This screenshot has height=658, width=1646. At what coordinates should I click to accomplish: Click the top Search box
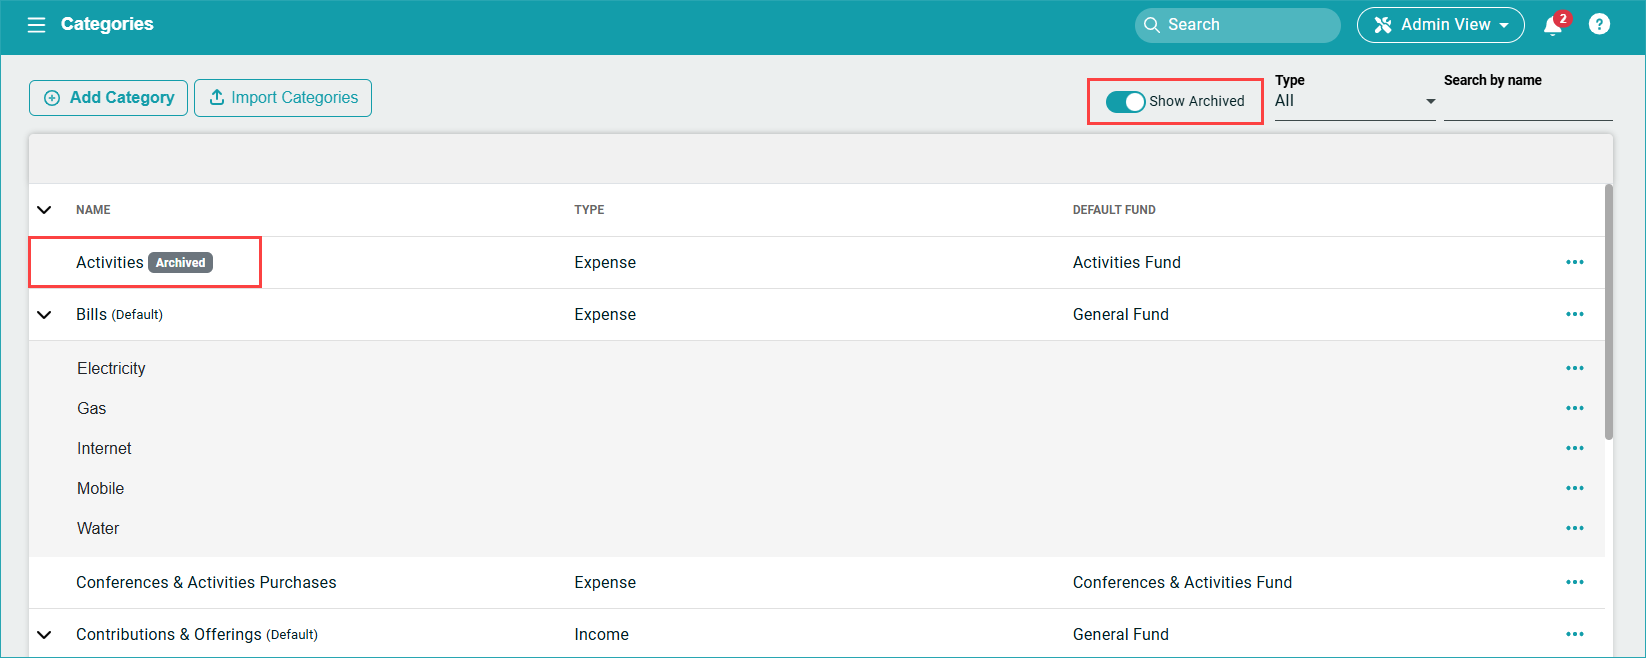coord(1238,25)
